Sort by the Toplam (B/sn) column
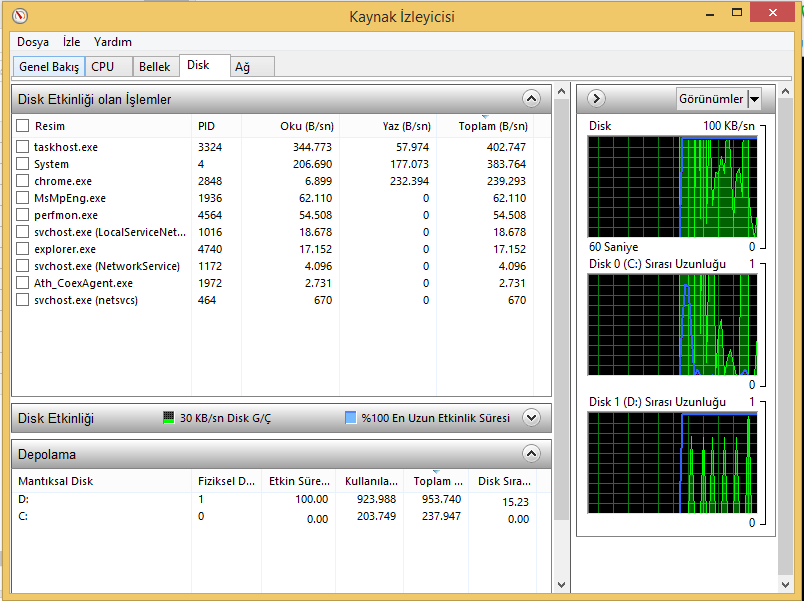Image resolution: width=804 pixels, height=601 pixels. click(x=485, y=126)
